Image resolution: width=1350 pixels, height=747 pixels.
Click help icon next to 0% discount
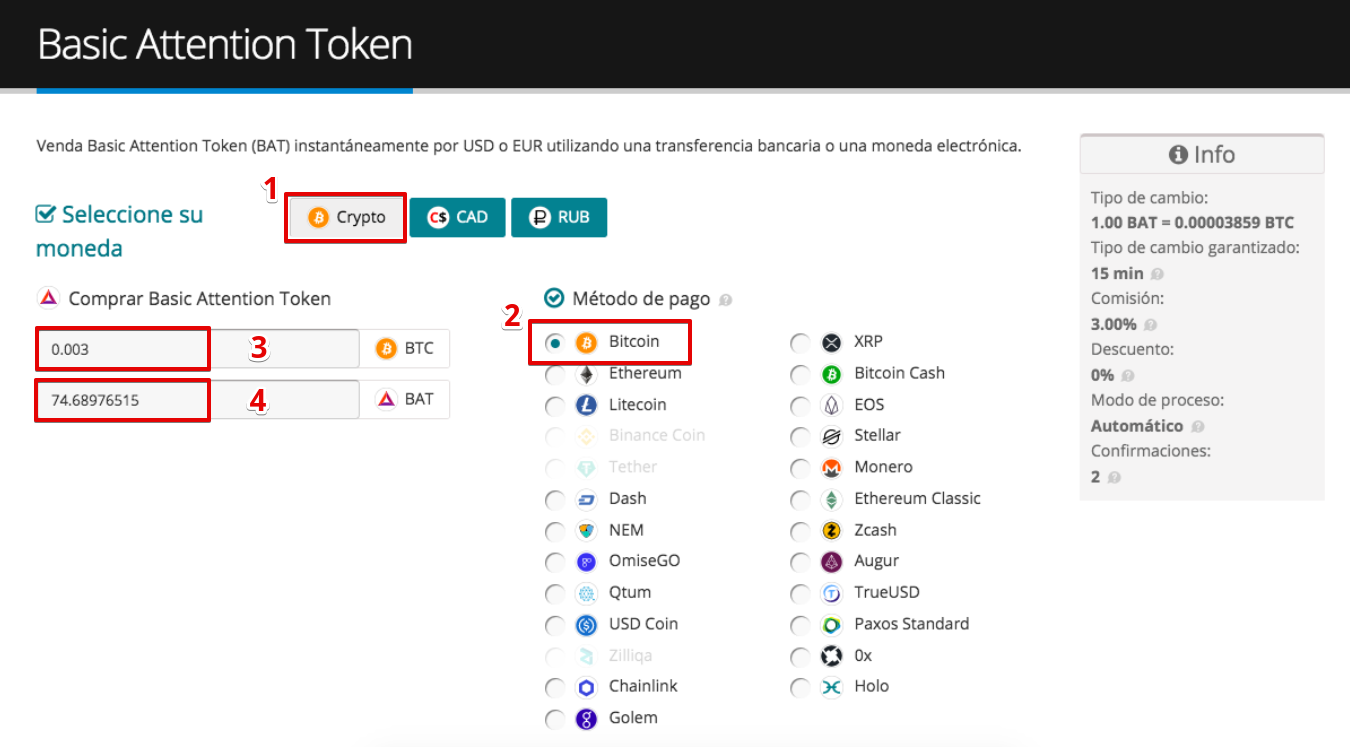(1128, 375)
